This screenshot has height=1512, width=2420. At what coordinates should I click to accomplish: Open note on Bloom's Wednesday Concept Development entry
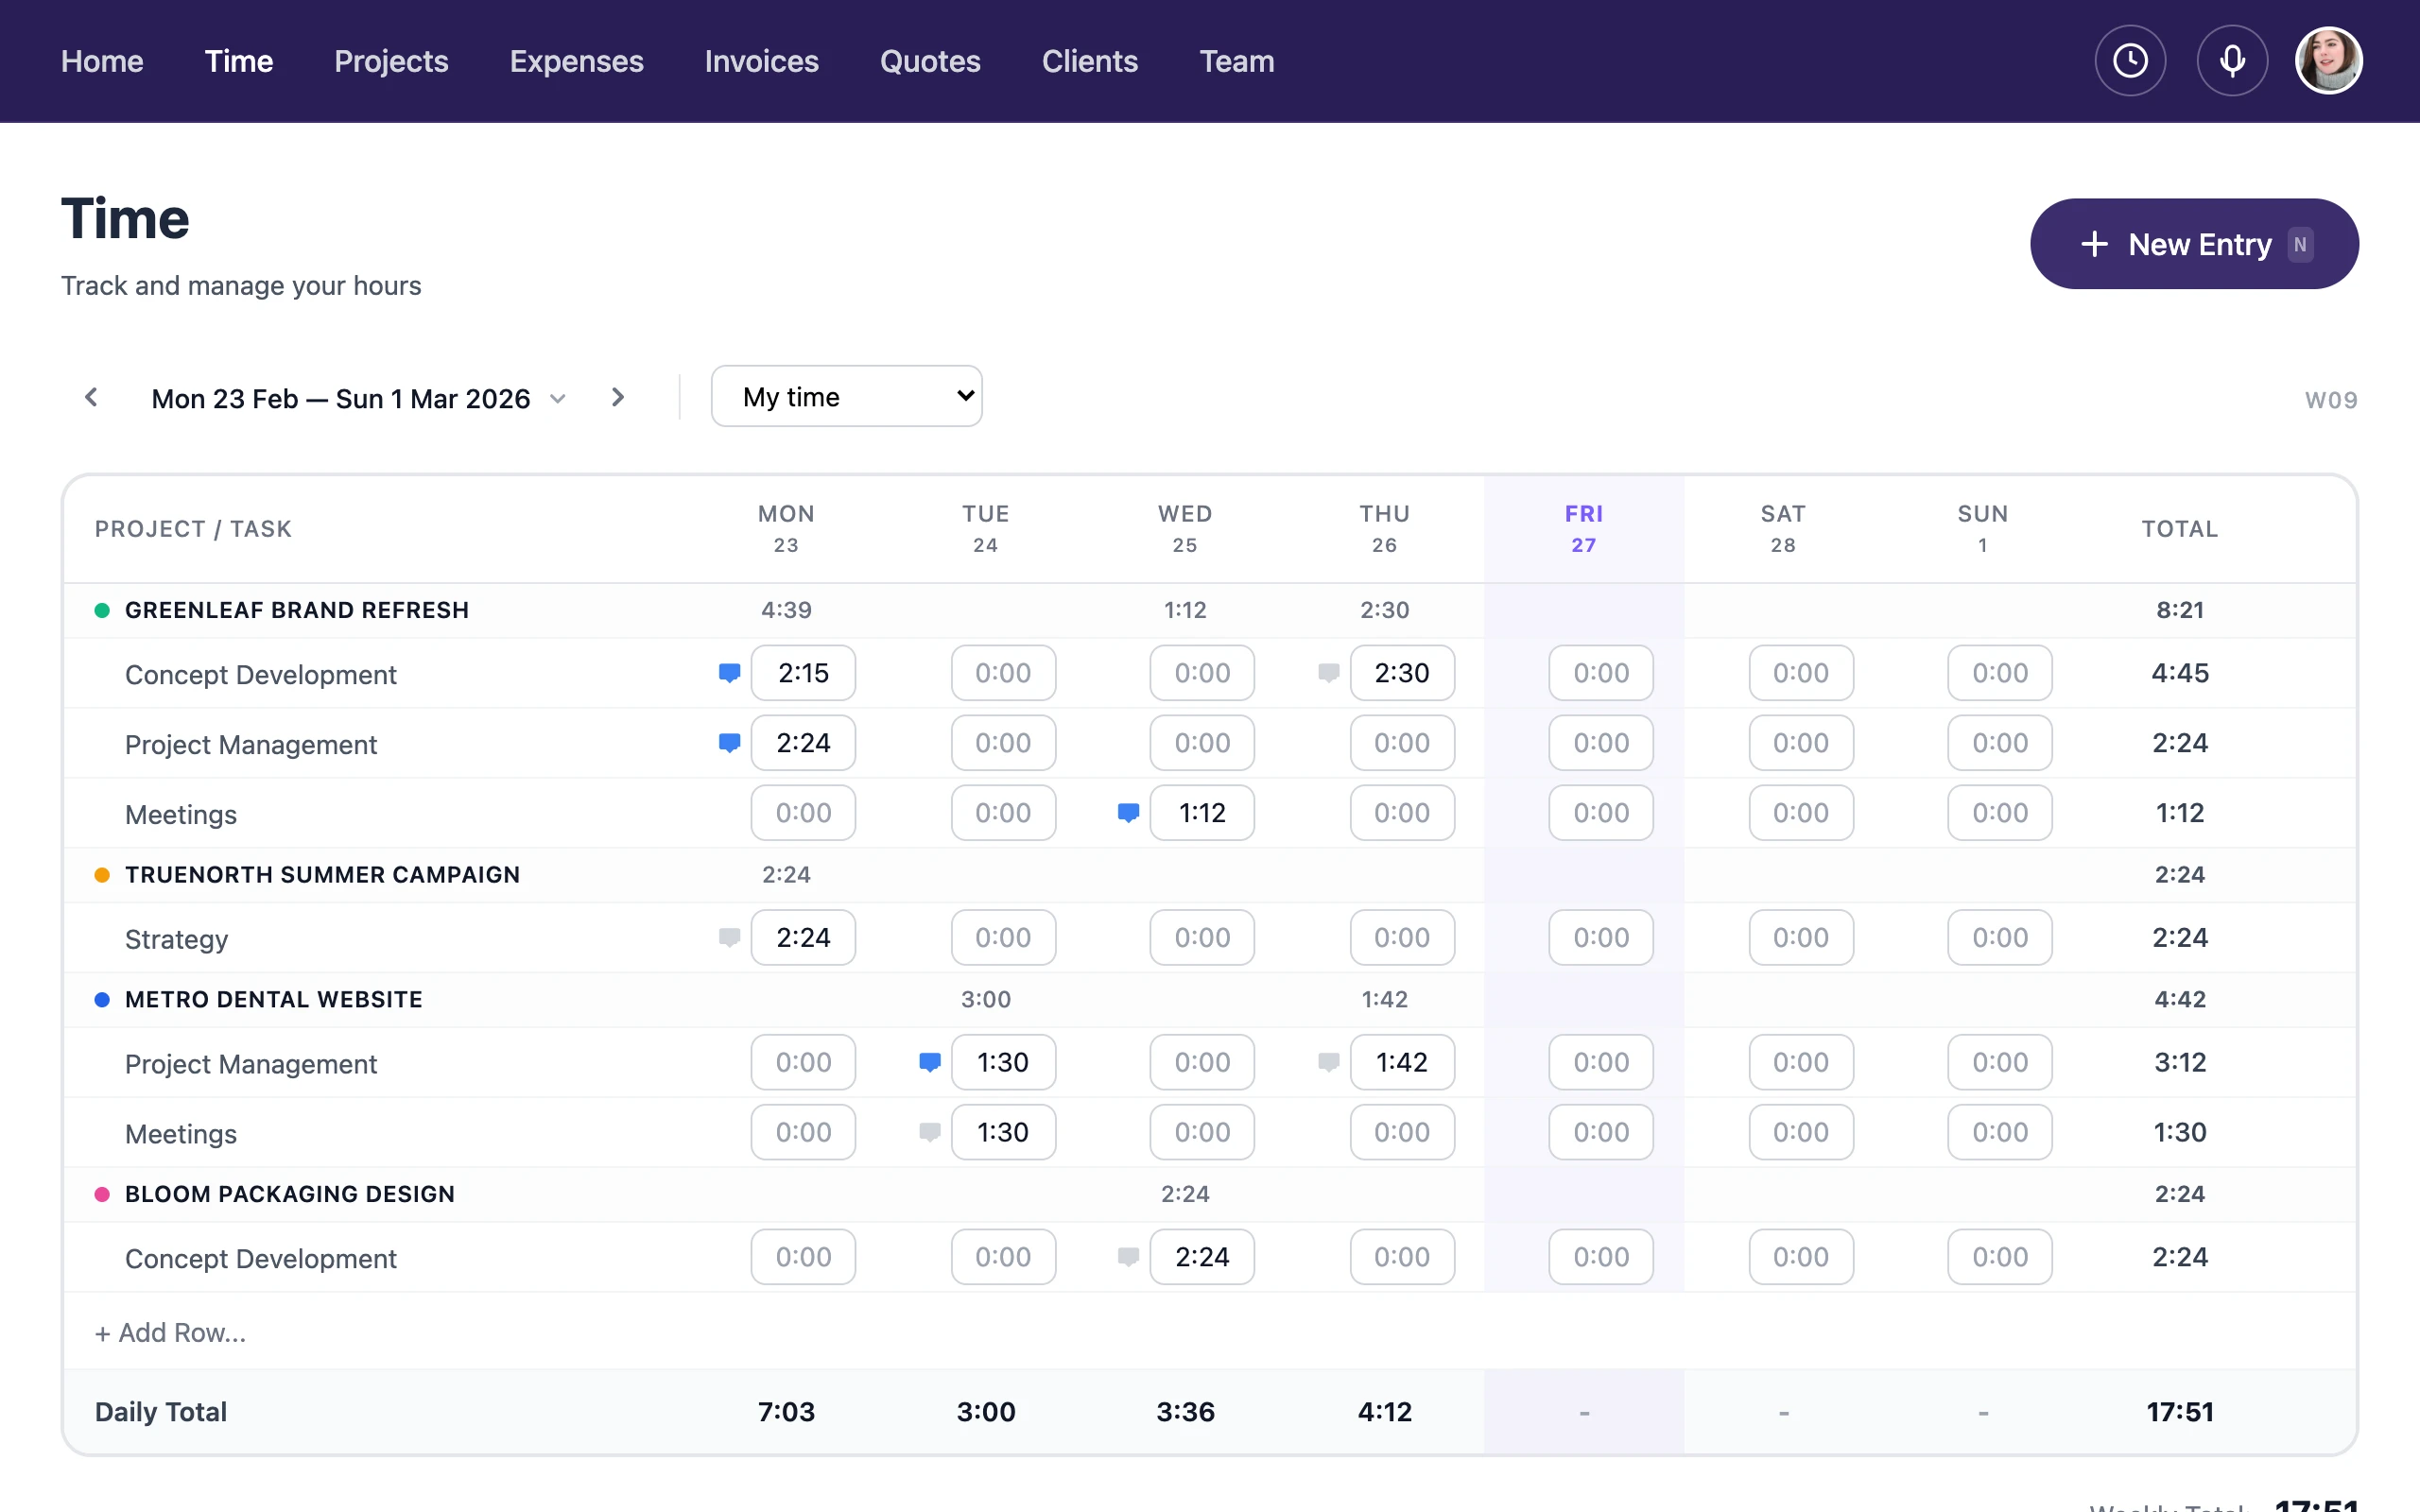coord(1127,1257)
